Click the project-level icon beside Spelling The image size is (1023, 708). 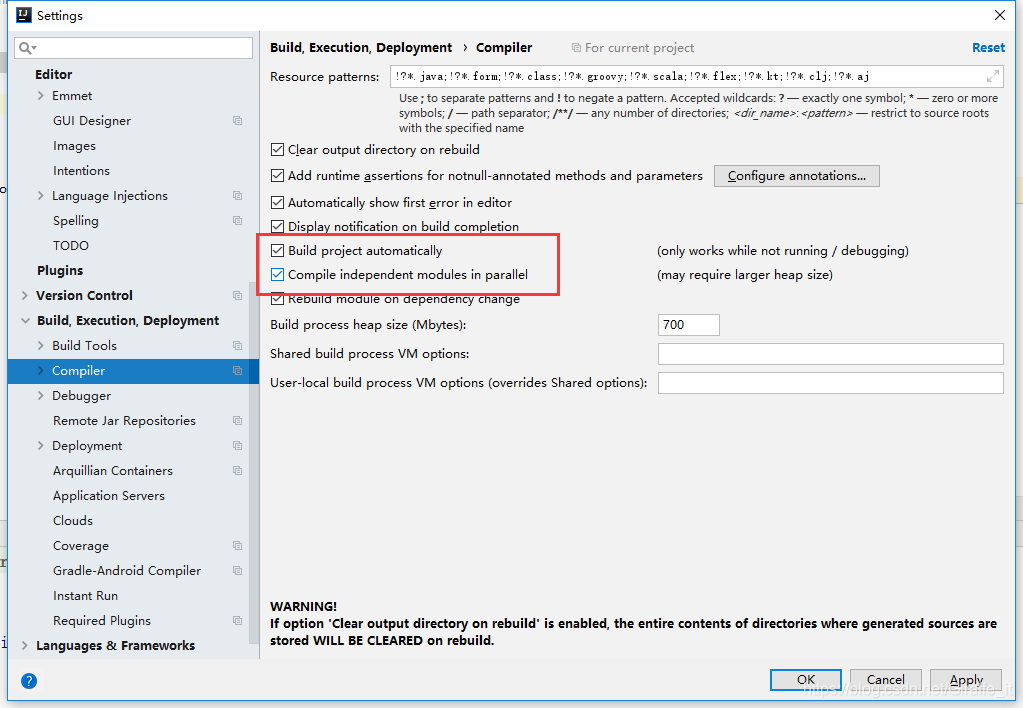coord(237,221)
